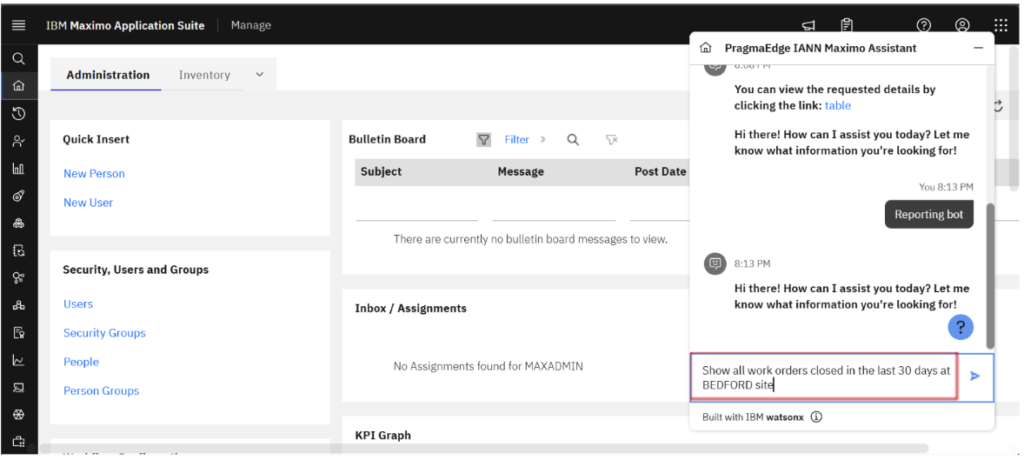The image size is (1024, 460).
Task: Minimize the Maximo Assistant chat panel
Action: tap(978, 48)
